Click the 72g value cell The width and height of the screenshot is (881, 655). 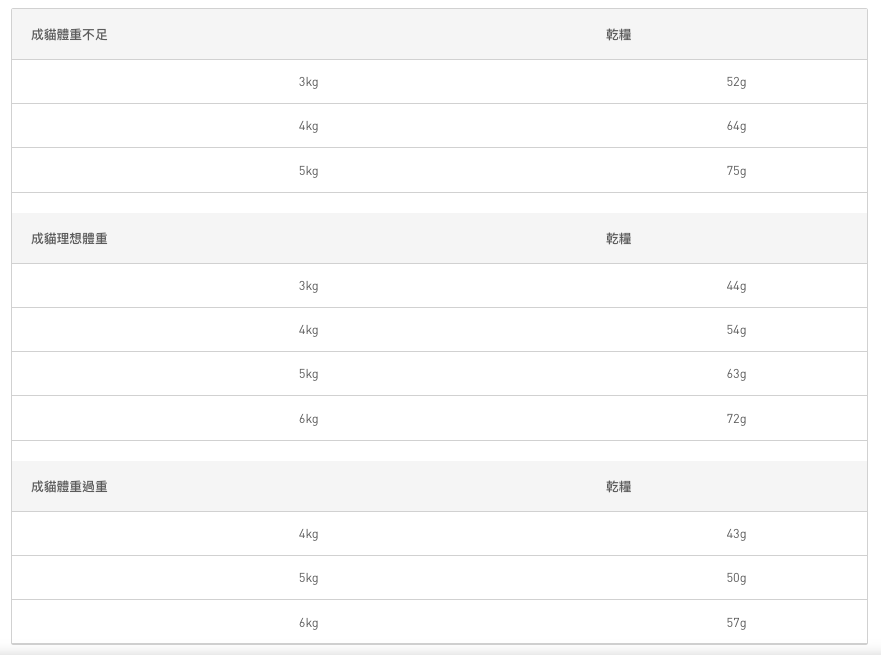pos(736,419)
